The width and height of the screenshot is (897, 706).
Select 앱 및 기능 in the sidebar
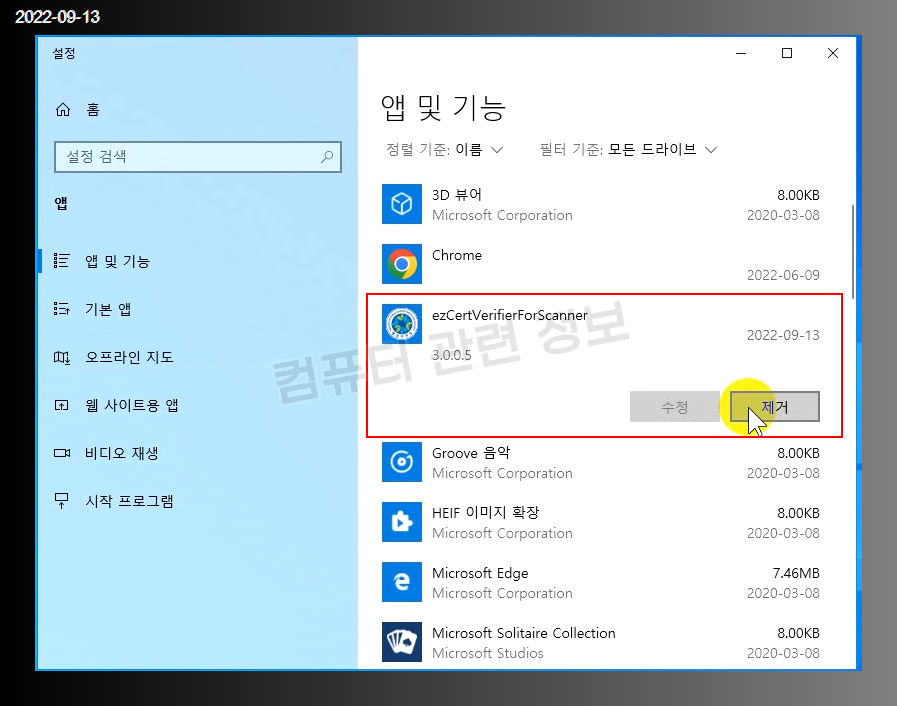click(117, 261)
